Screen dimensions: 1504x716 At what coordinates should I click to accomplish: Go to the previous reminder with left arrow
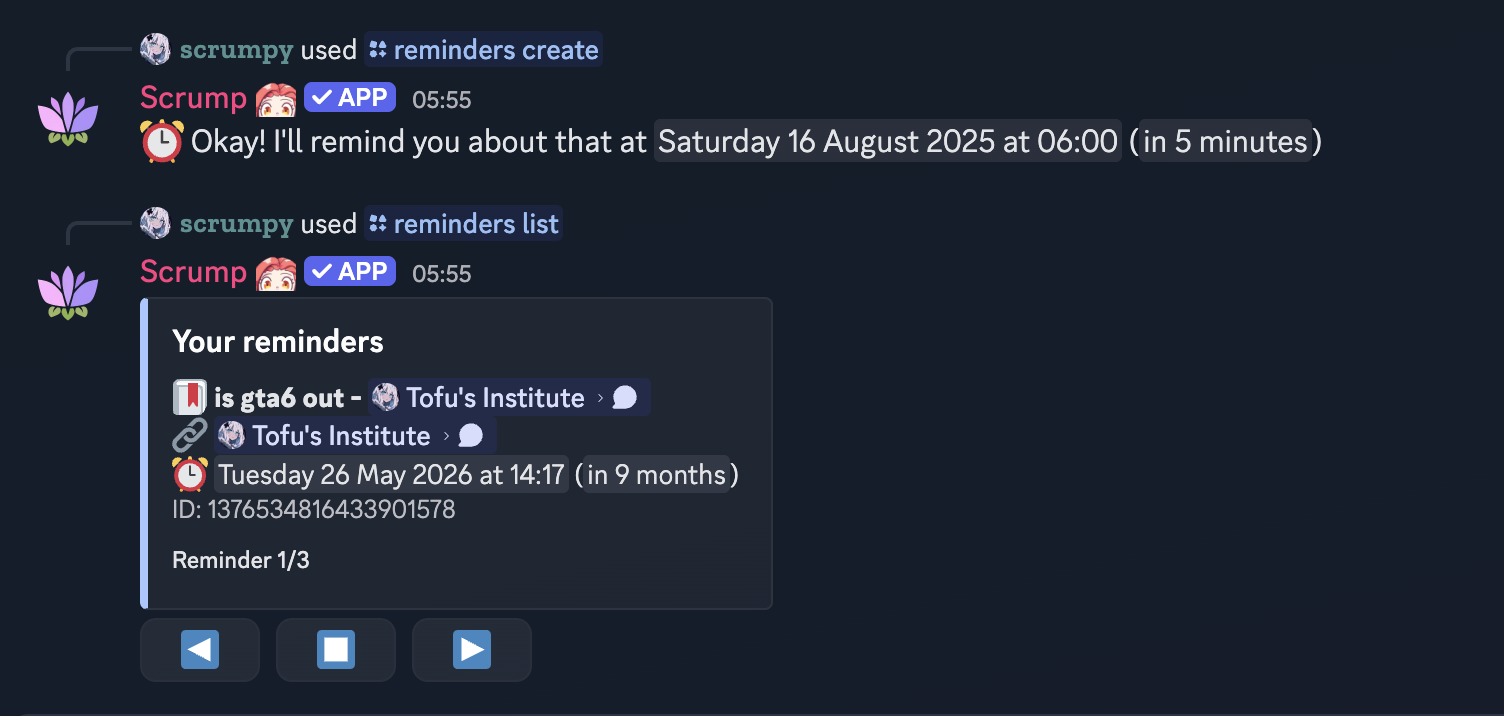pyautogui.click(x=200, y=650)
